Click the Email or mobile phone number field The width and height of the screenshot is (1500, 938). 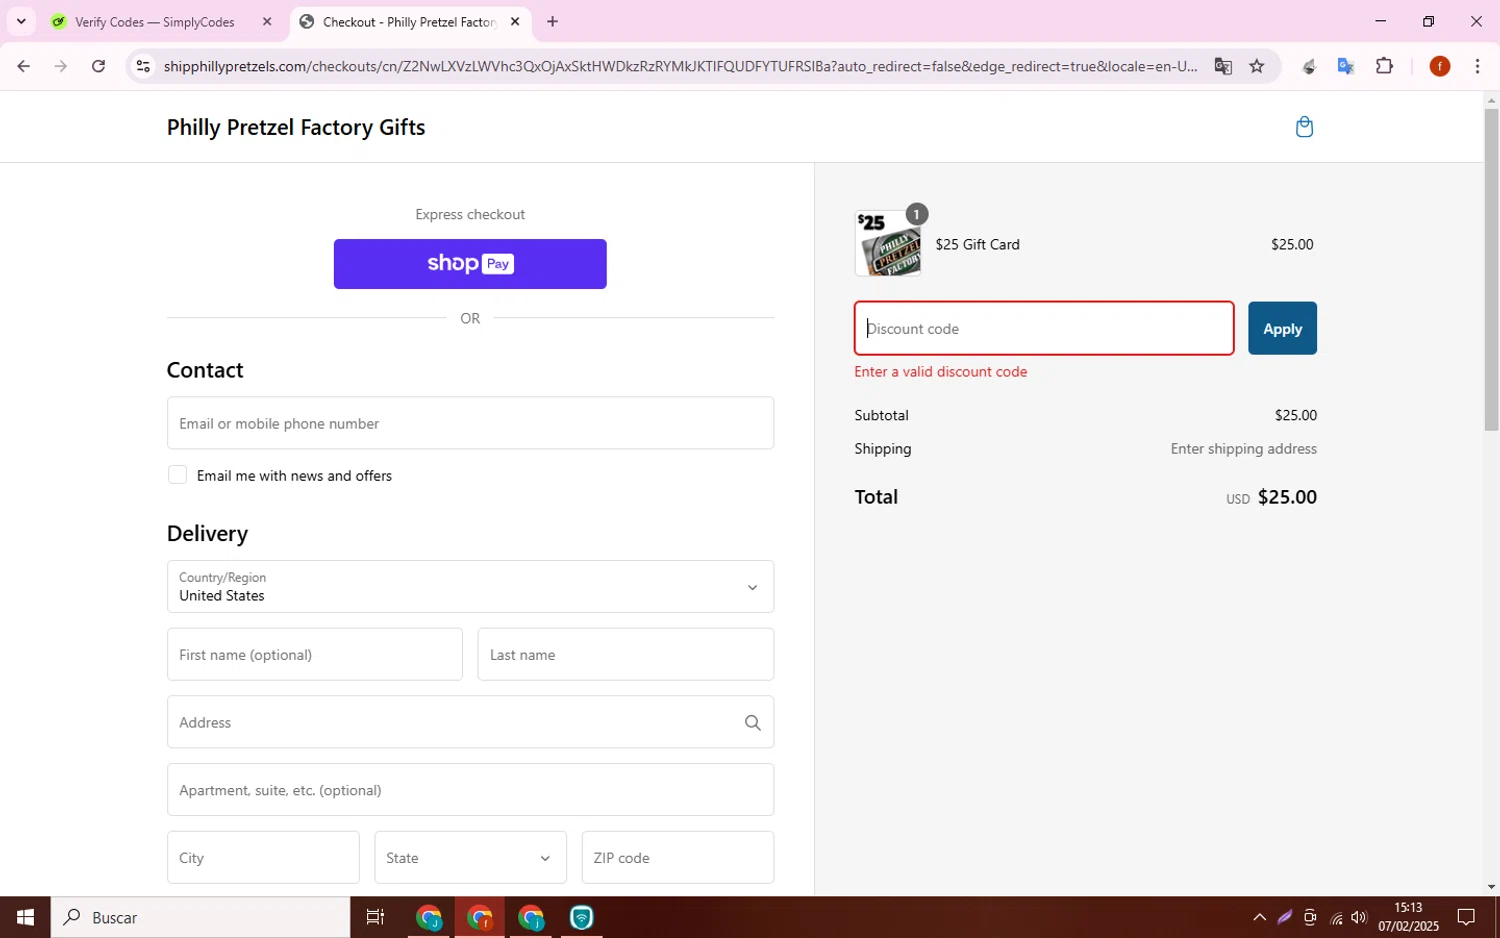tap(470, 423)
